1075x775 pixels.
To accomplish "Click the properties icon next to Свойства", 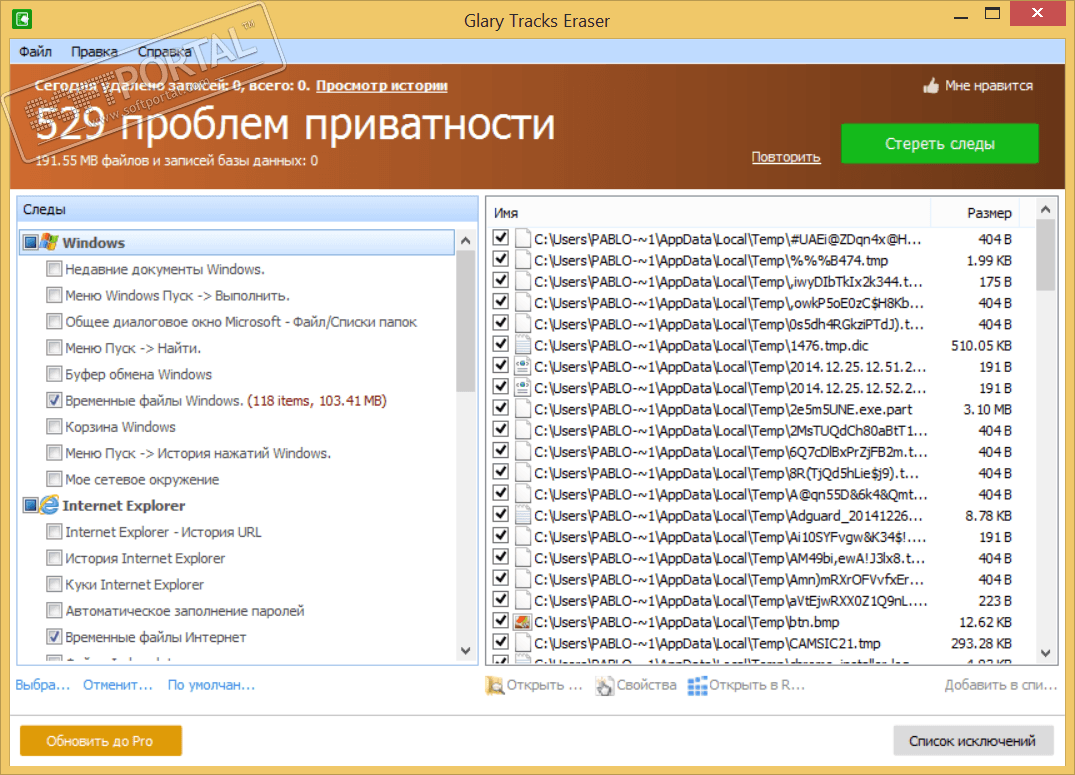I will pos(604,685).
